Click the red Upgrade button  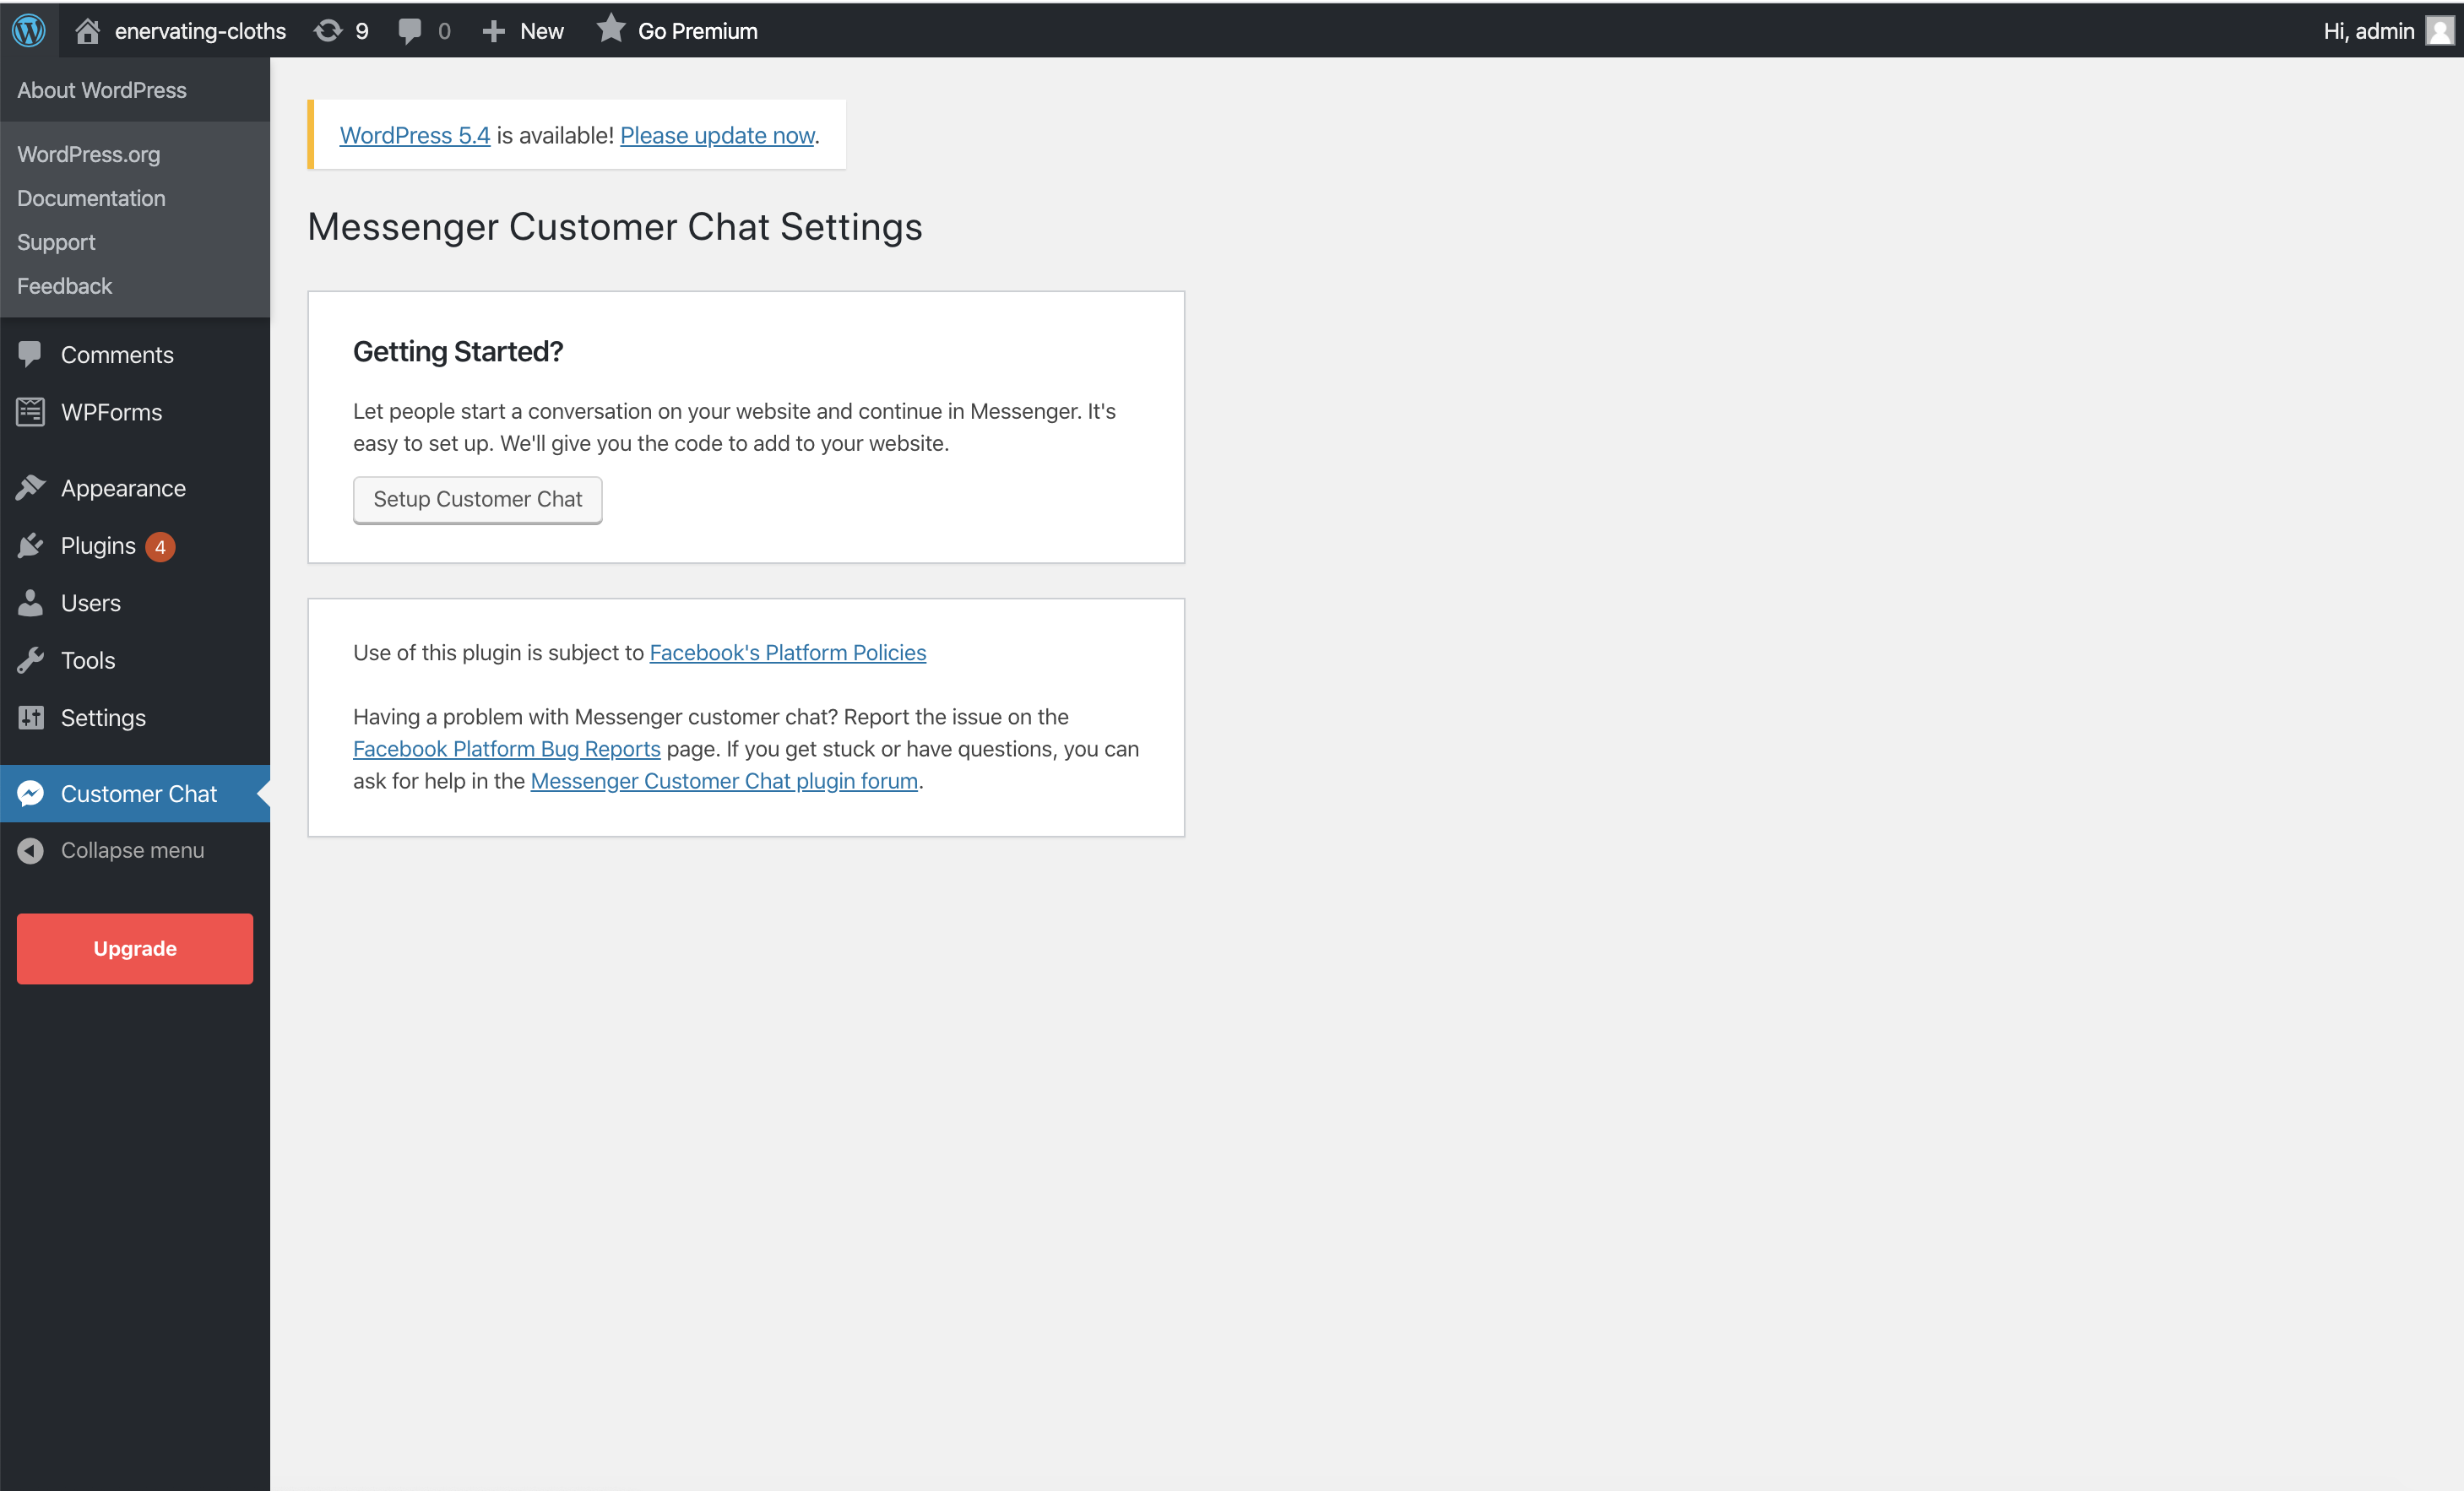pyautogui.click(x=135, y=948)
